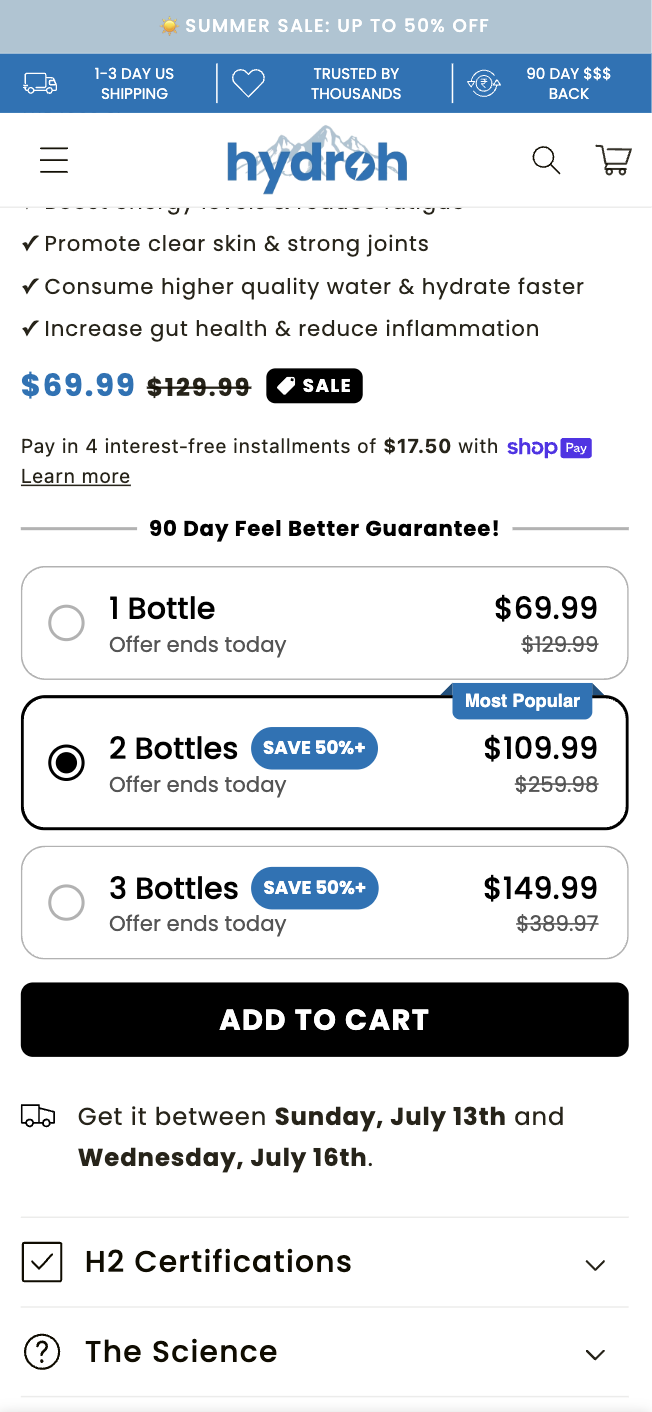
Task: Select the 1 Bottle radio option
Action: click(66, 624)
